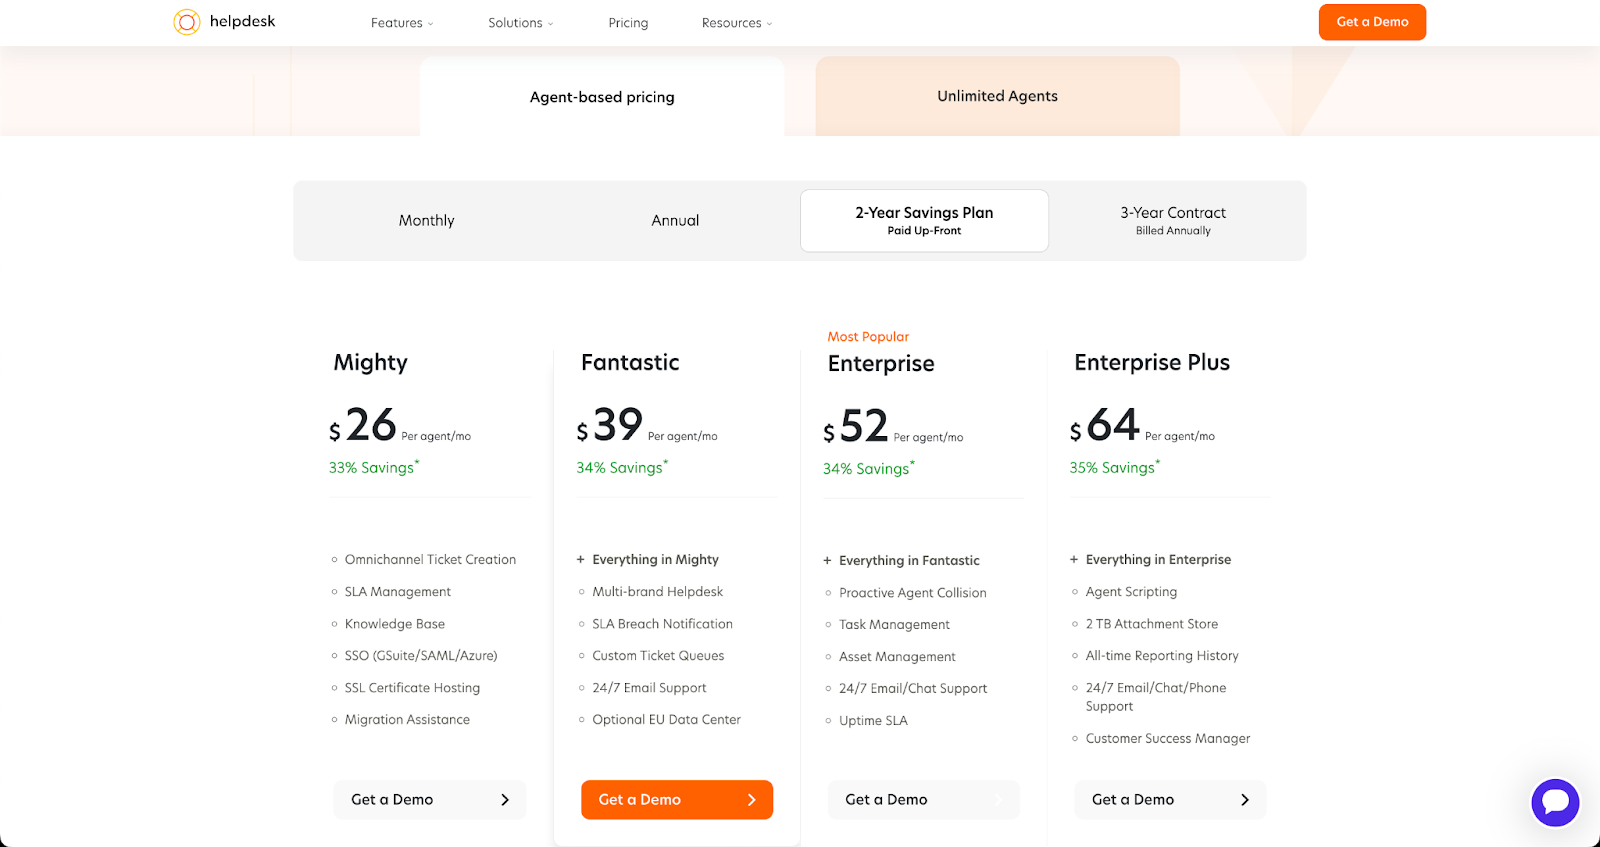Click the plus icon beside Everything in Fantastic
This screenshot has height=847, width=1600.
[827, 561]
